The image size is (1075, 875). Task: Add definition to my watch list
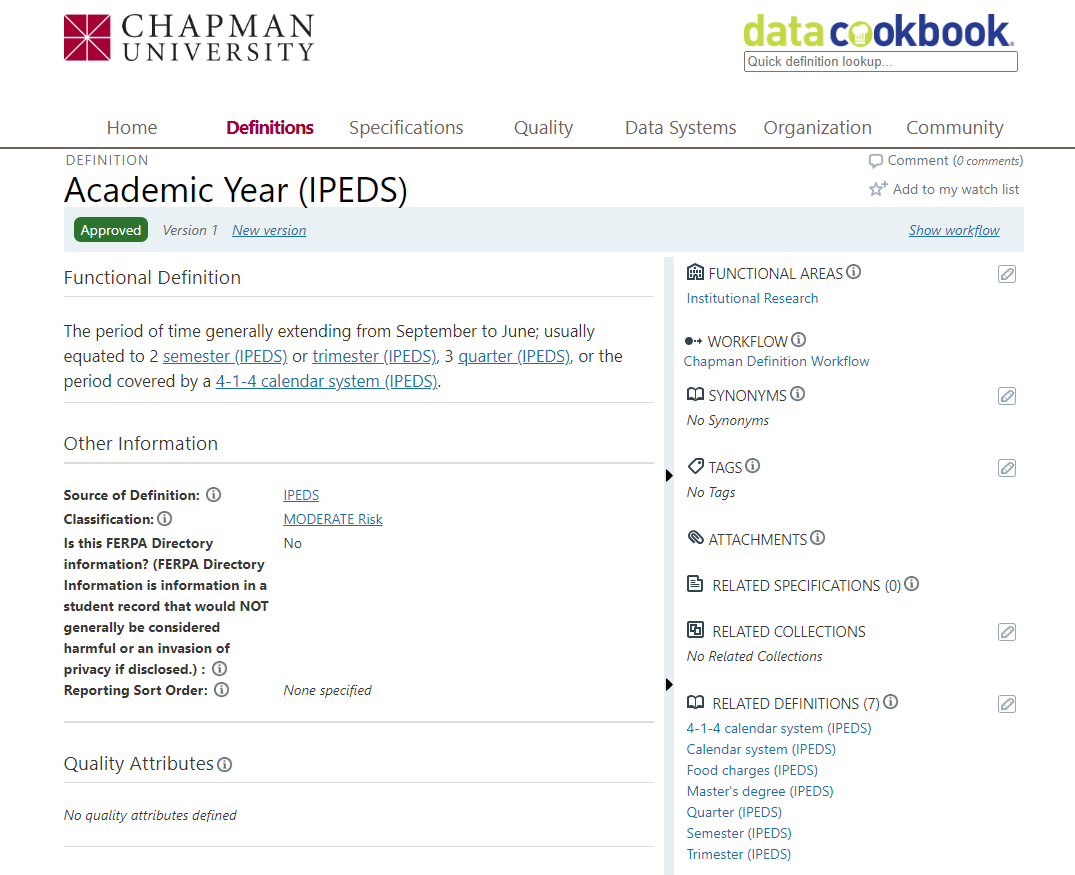(x=945, y=189)
